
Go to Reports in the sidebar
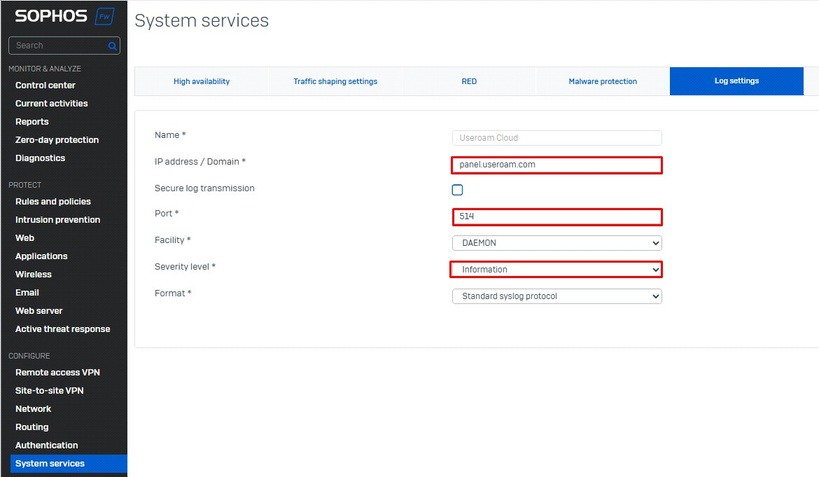[x=32, y=122]
